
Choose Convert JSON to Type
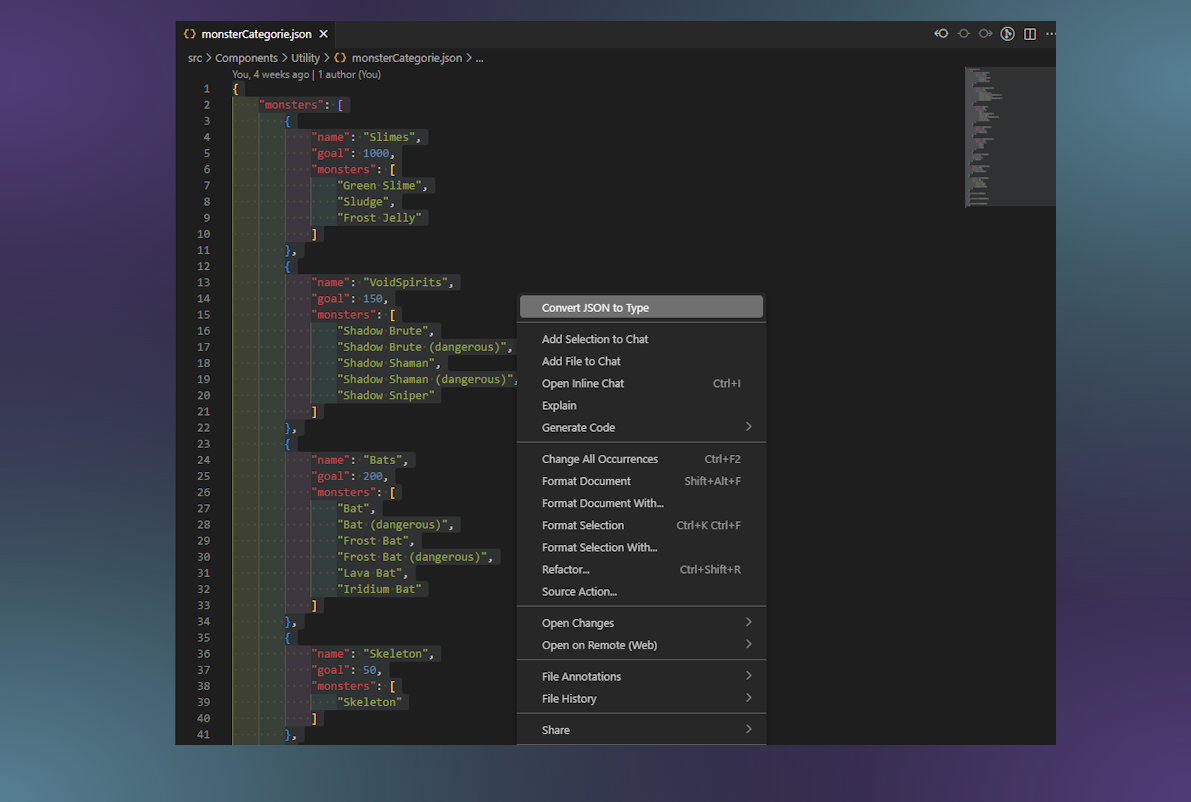tap(595, 308)
